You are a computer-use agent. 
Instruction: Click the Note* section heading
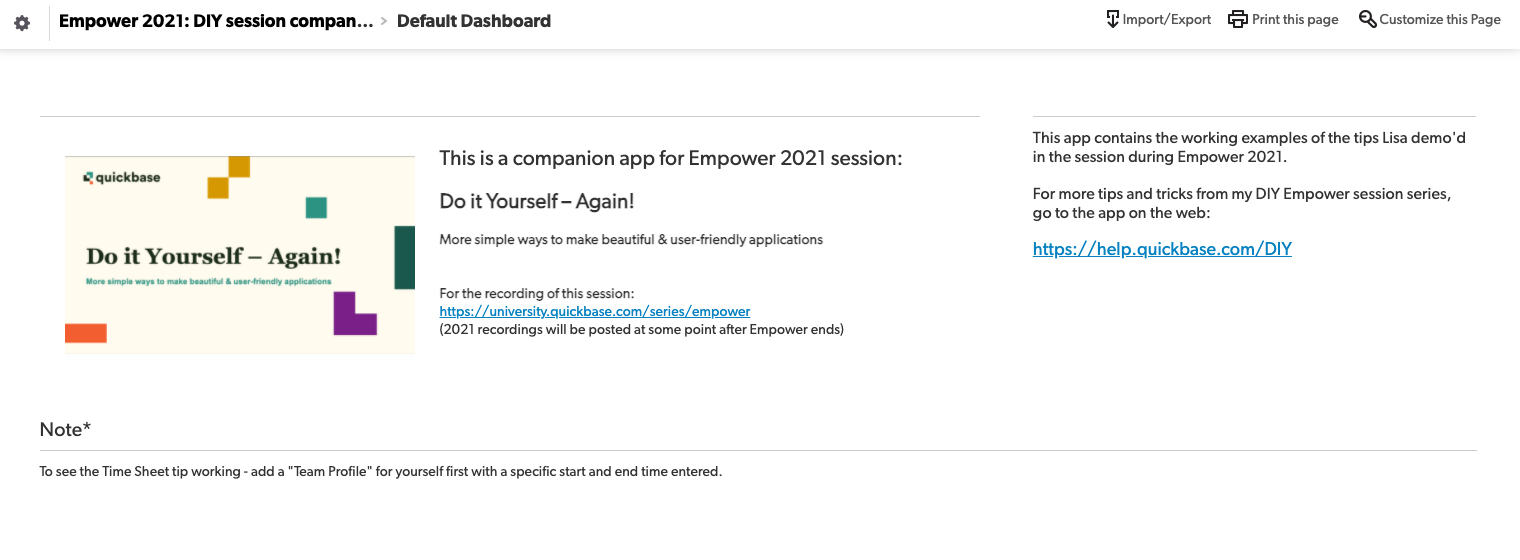65,429
